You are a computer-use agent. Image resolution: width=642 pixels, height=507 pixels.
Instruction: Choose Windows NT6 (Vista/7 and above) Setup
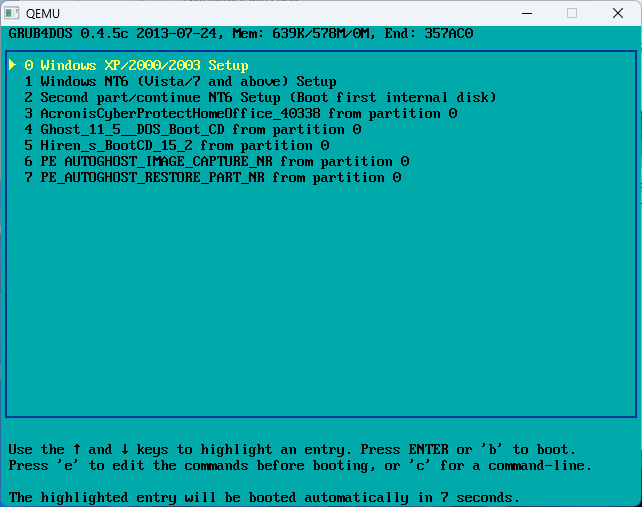pyautogui.click(x=180, y=81)
